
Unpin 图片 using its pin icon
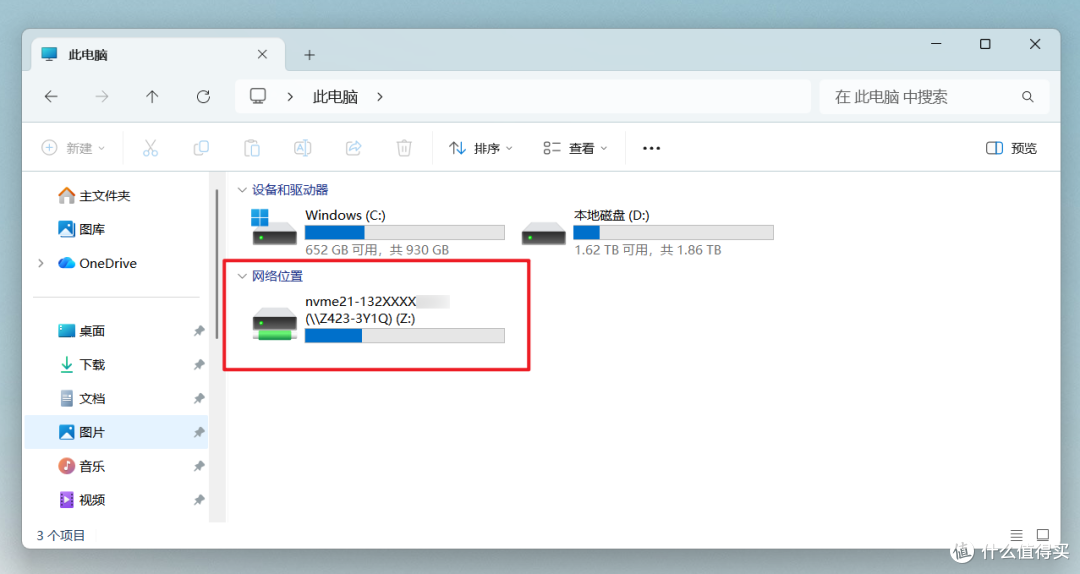[199, 433]
